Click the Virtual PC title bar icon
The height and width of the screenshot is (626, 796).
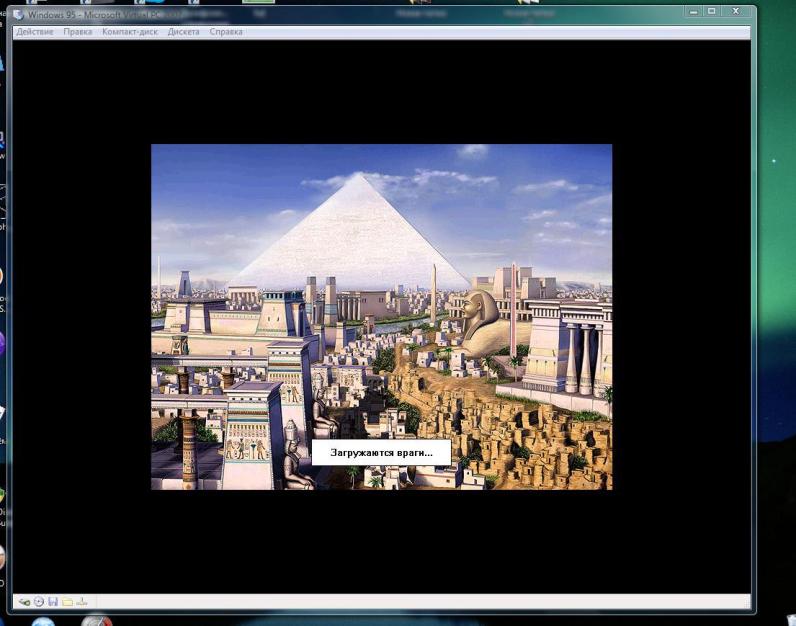coord(19,15)
